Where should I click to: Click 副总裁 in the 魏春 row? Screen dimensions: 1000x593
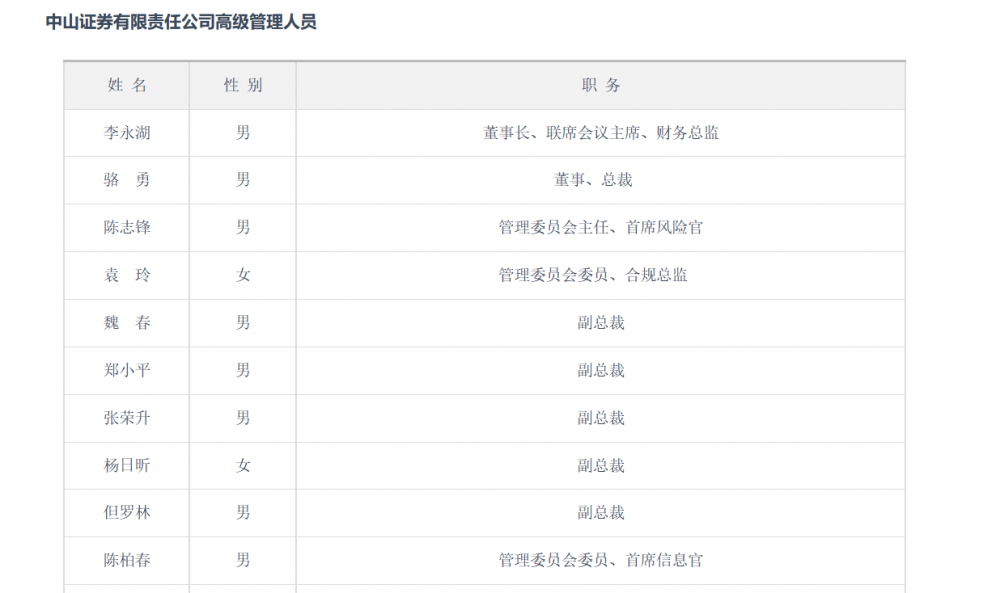(601, 323)
